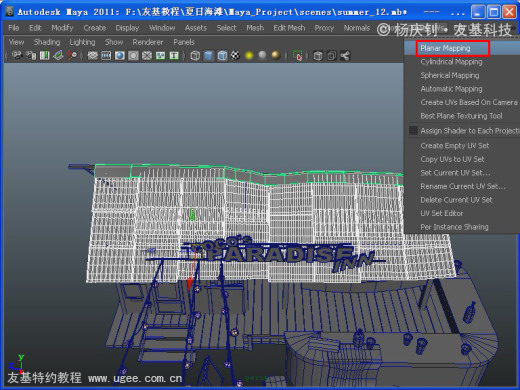Choose Cylindrical Mapping
The height and width of the screenshot is (390, 520).
(451, 62)
